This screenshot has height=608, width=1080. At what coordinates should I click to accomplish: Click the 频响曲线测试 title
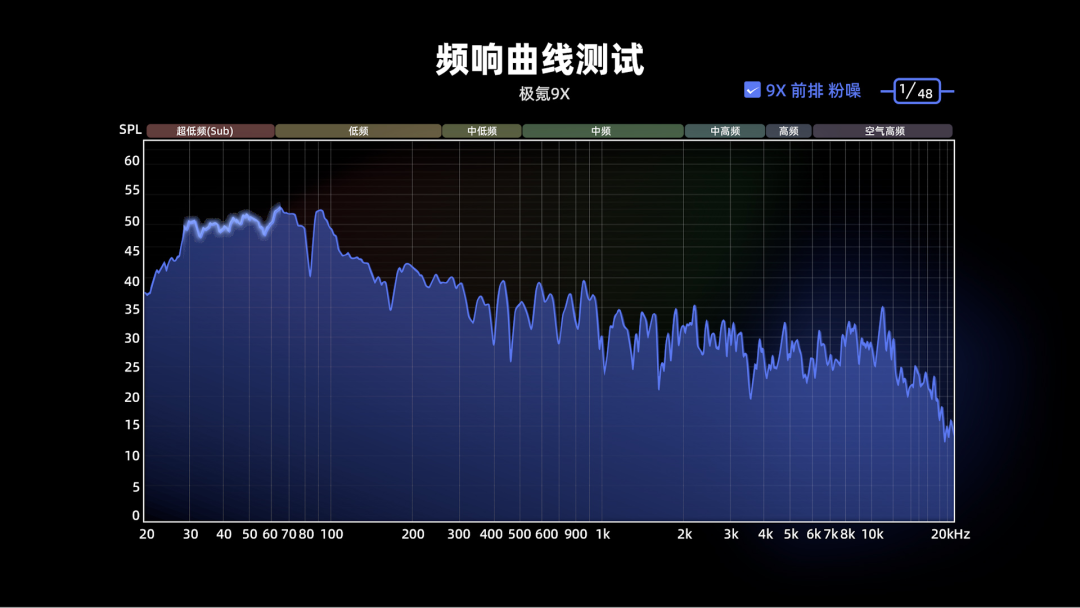click(540, 59)
